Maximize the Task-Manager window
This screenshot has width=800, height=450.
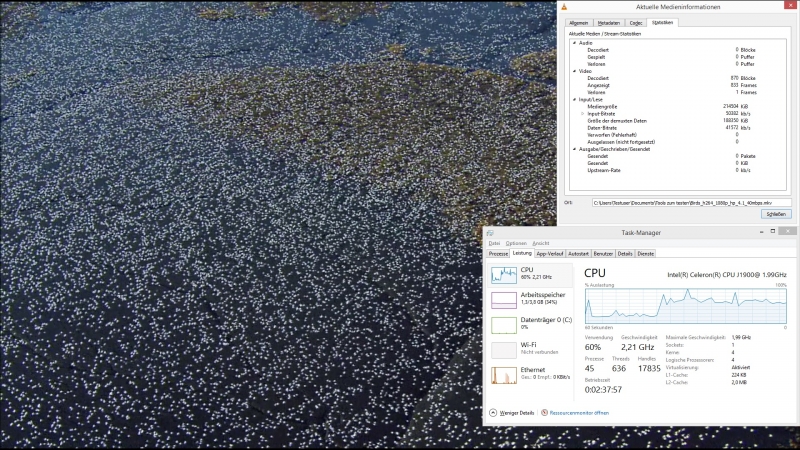coord(773,232)
